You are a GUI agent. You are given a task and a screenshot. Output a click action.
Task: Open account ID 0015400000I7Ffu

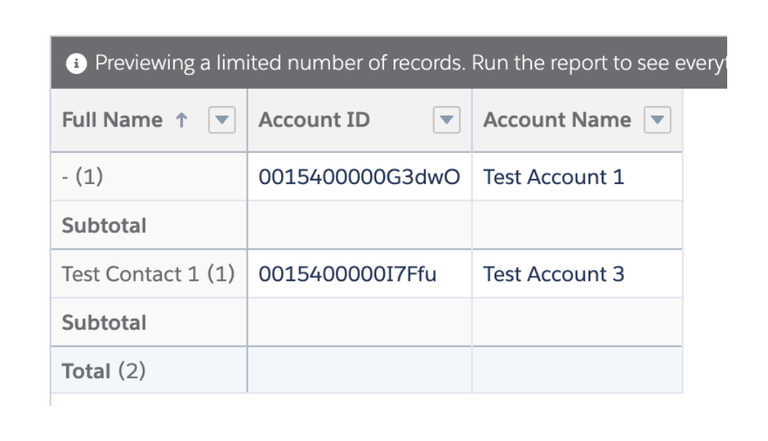coord(347,274)
